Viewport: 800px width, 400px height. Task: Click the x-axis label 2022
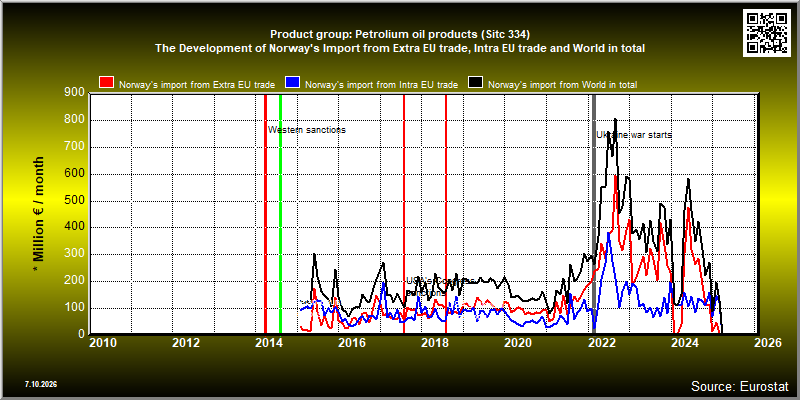pos(602,343)
